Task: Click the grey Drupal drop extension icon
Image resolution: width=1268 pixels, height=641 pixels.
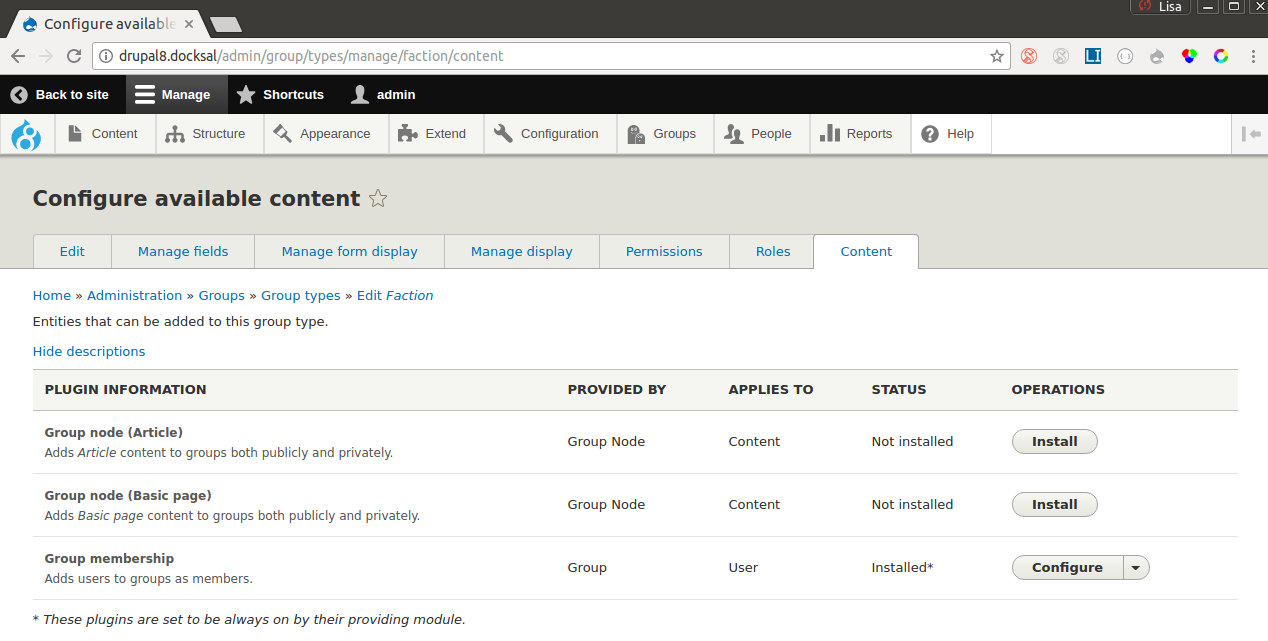Action: (1157, 57)
